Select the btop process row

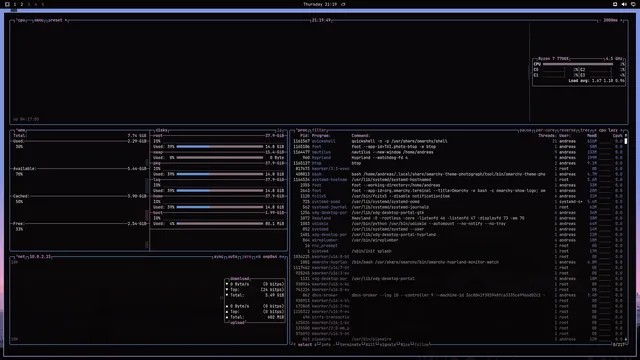pos(457,163)
